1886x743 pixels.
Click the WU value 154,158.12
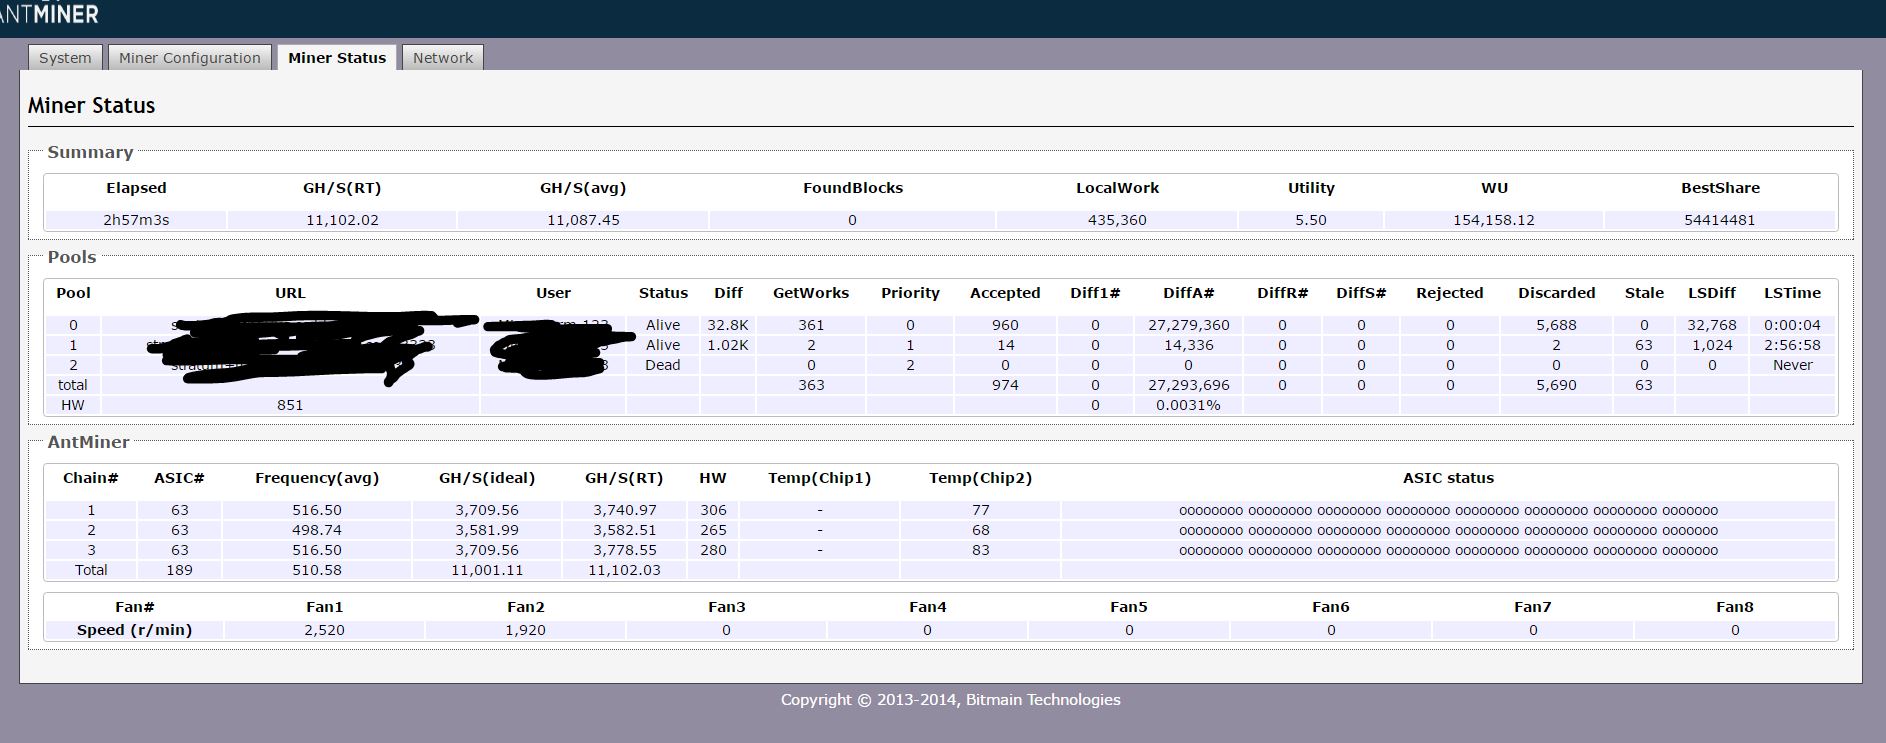[1493, 220]
